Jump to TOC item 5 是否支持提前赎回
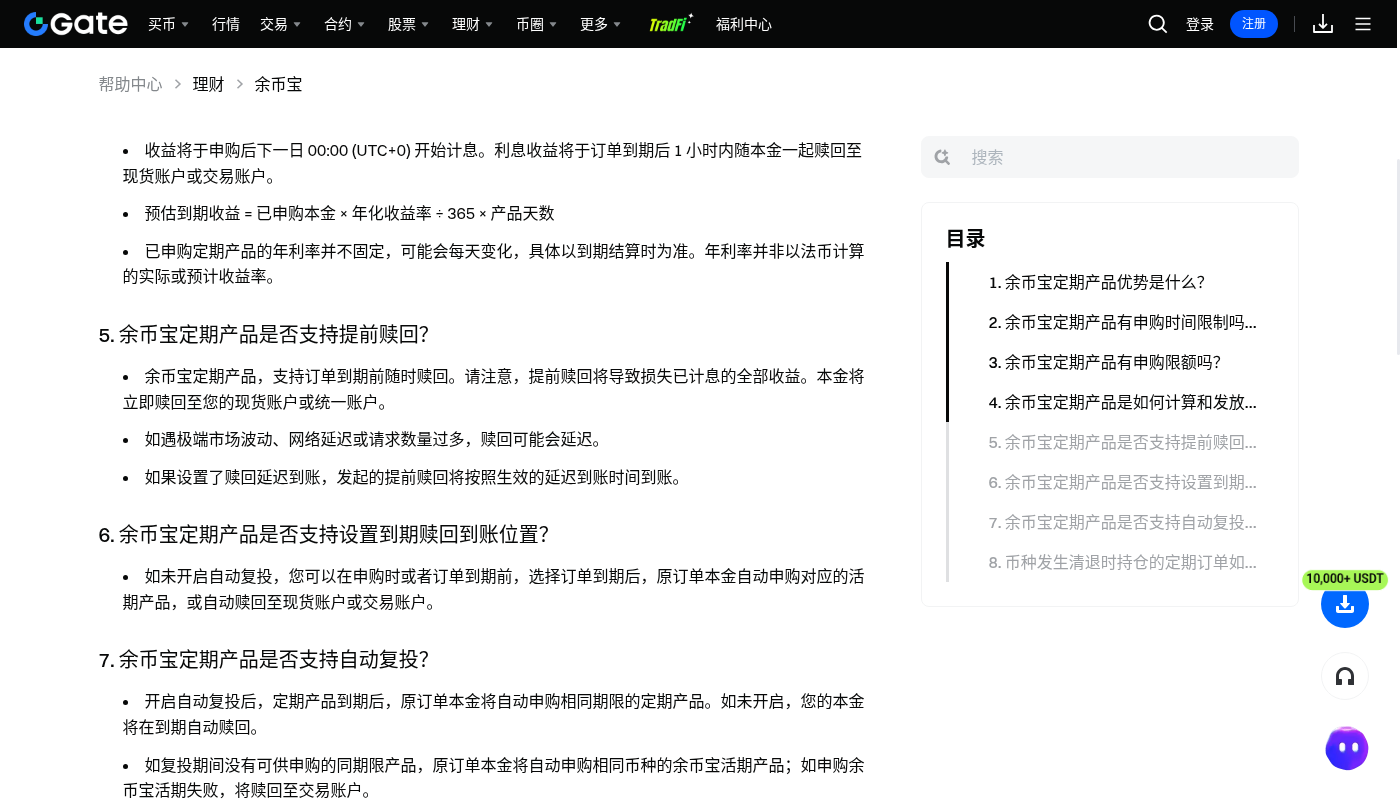 tap(1123, 442)
